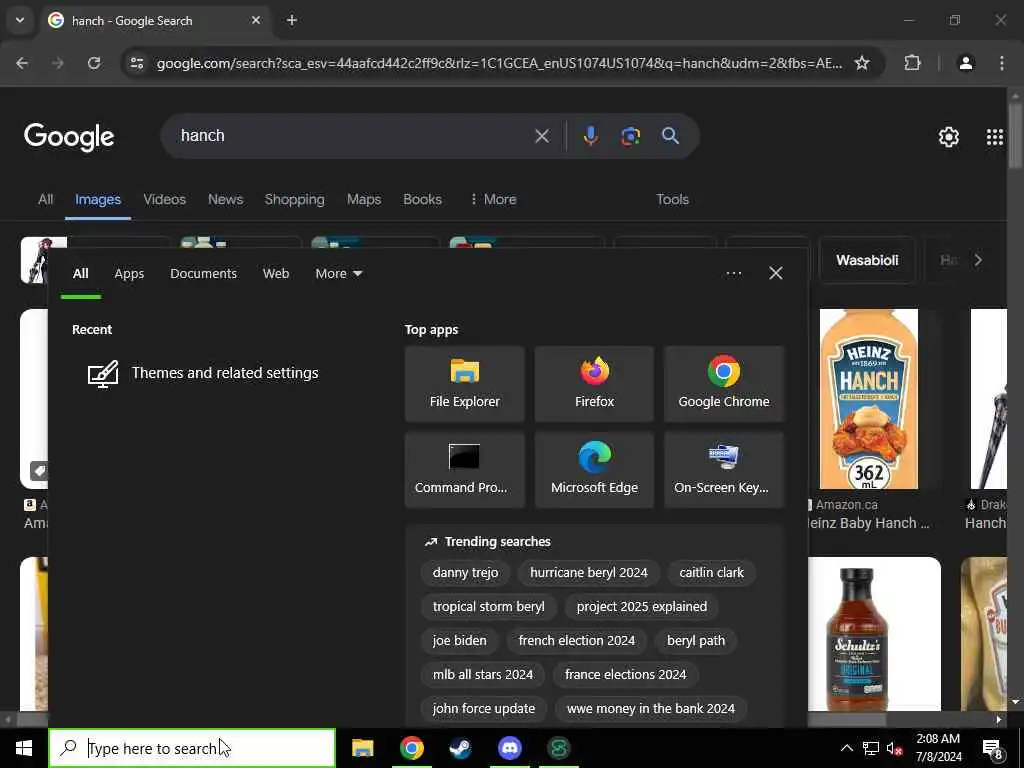Open File Explorer from Top apps

click(x=464, y=384)
